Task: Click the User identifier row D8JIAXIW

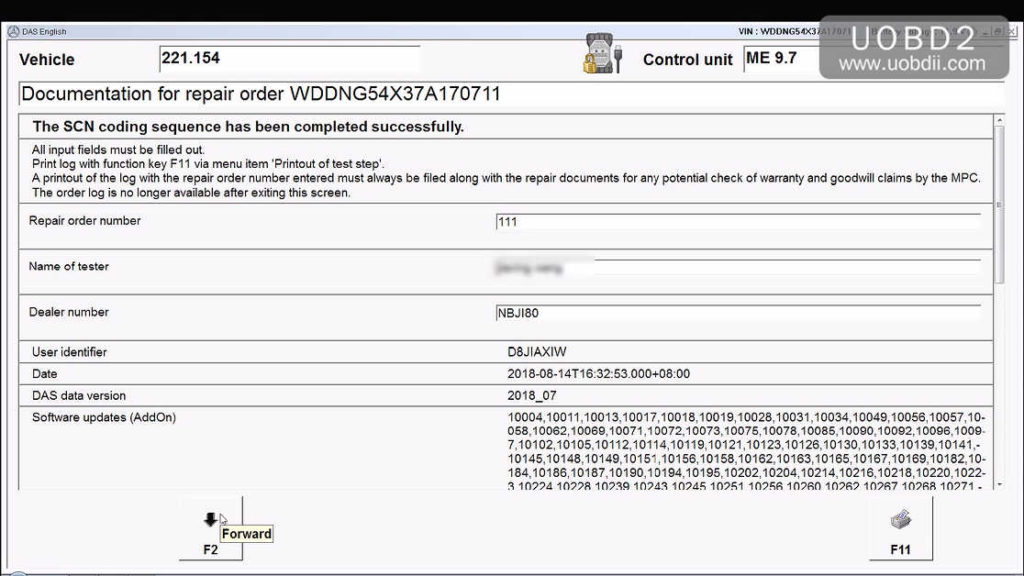Action: 540,351
